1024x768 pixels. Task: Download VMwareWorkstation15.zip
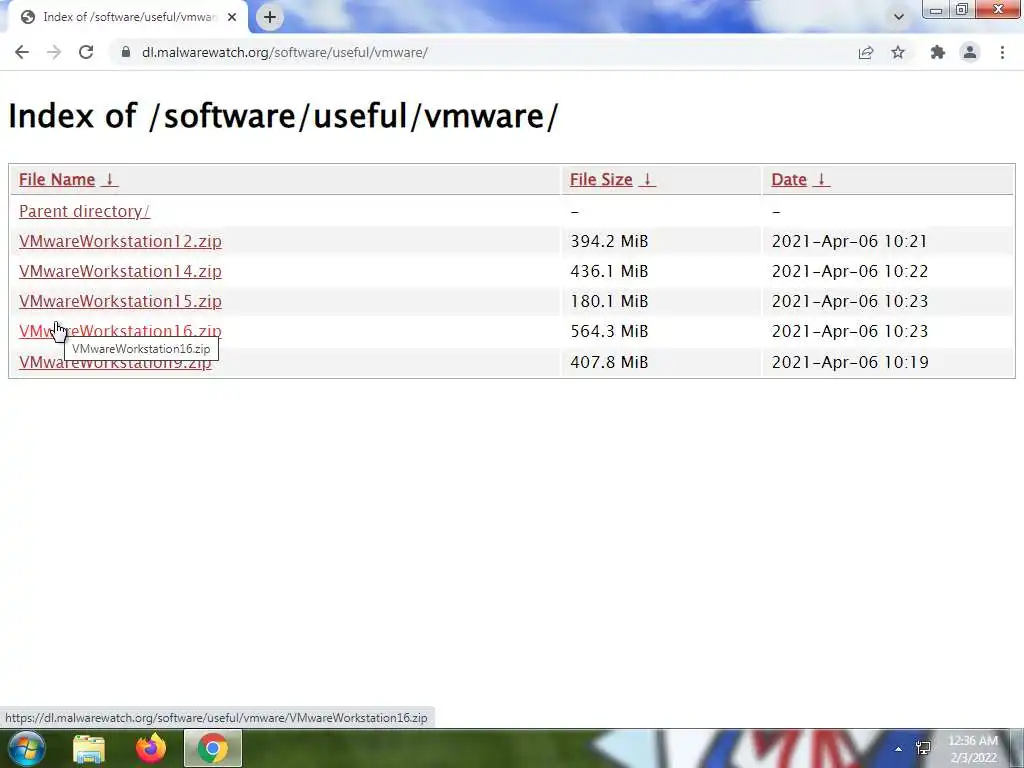pos(120,302)
